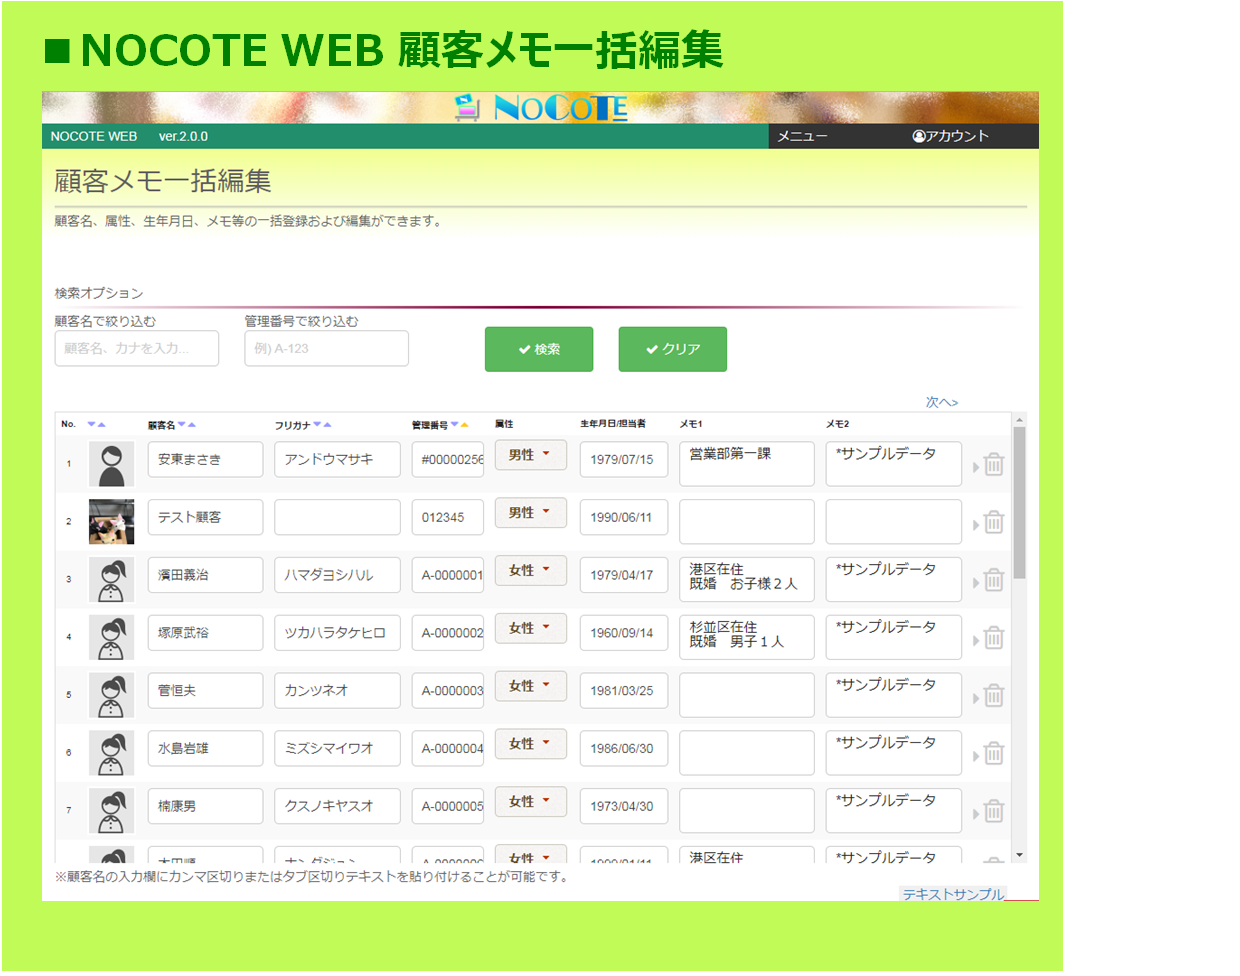Viewport: 1240px width, 976px height.
Task: Click the trash icon for 水島岩雄 row
Action: pos(993,754)
